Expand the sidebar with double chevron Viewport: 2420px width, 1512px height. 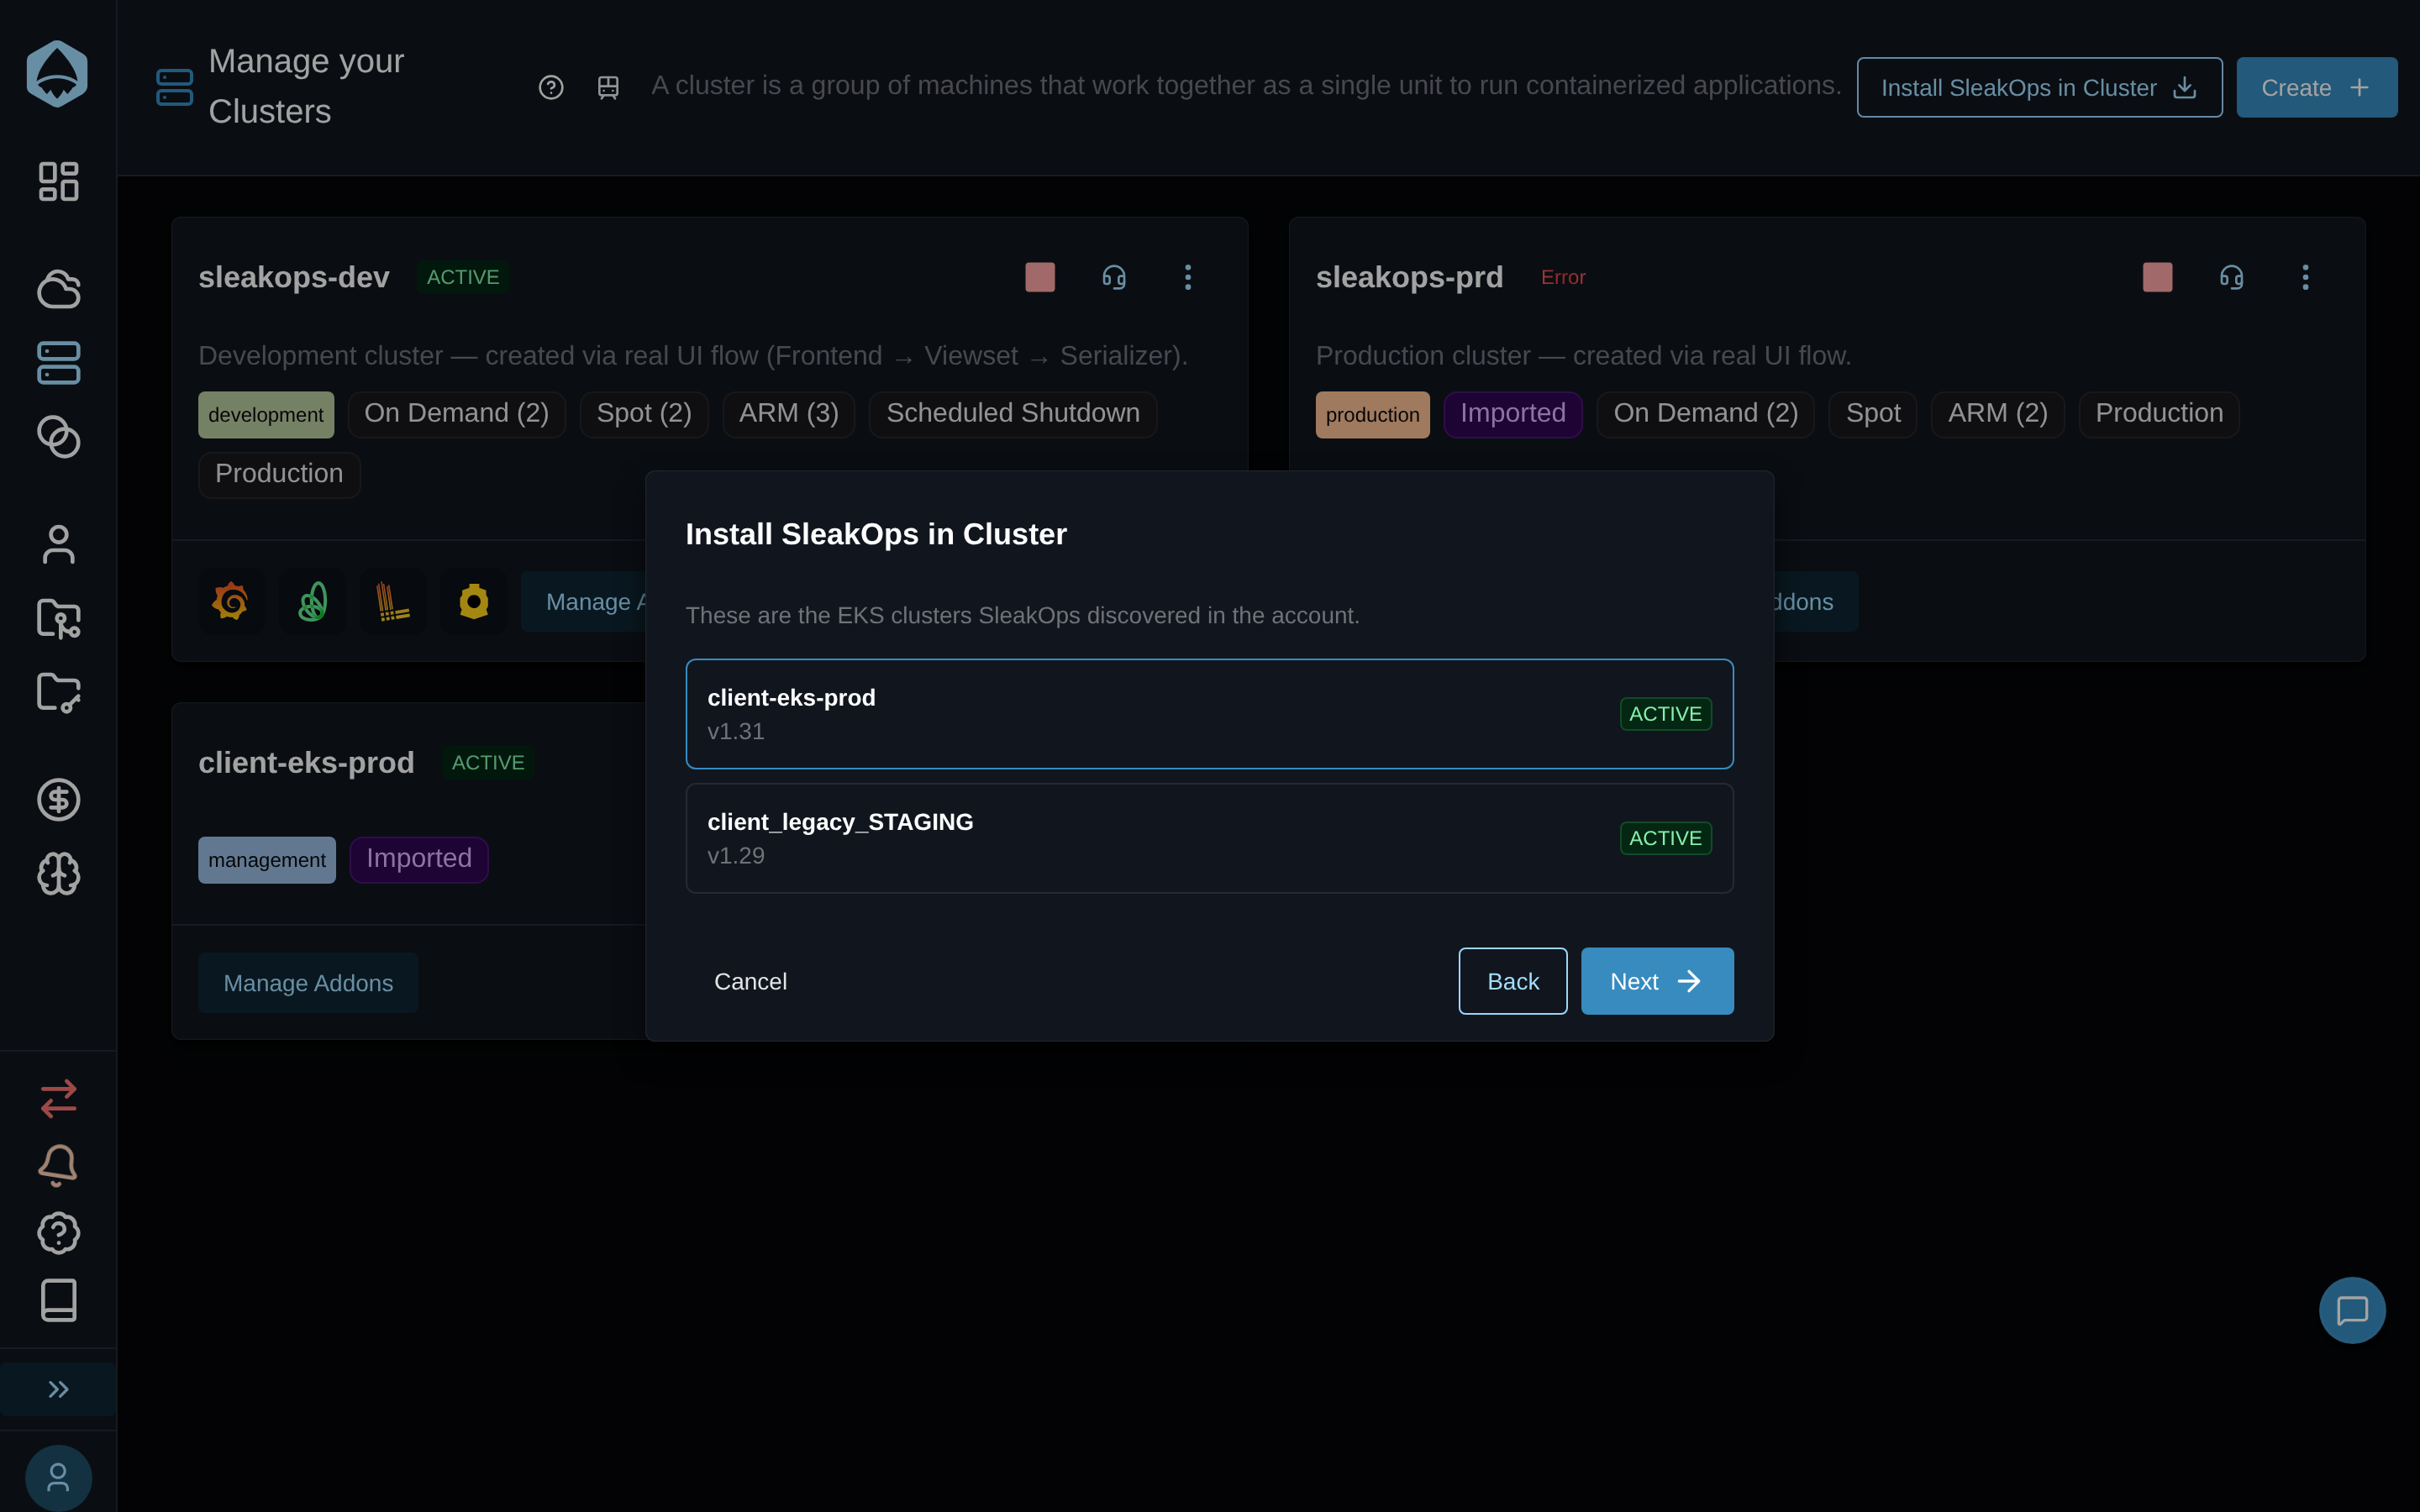click(58, 1389)
